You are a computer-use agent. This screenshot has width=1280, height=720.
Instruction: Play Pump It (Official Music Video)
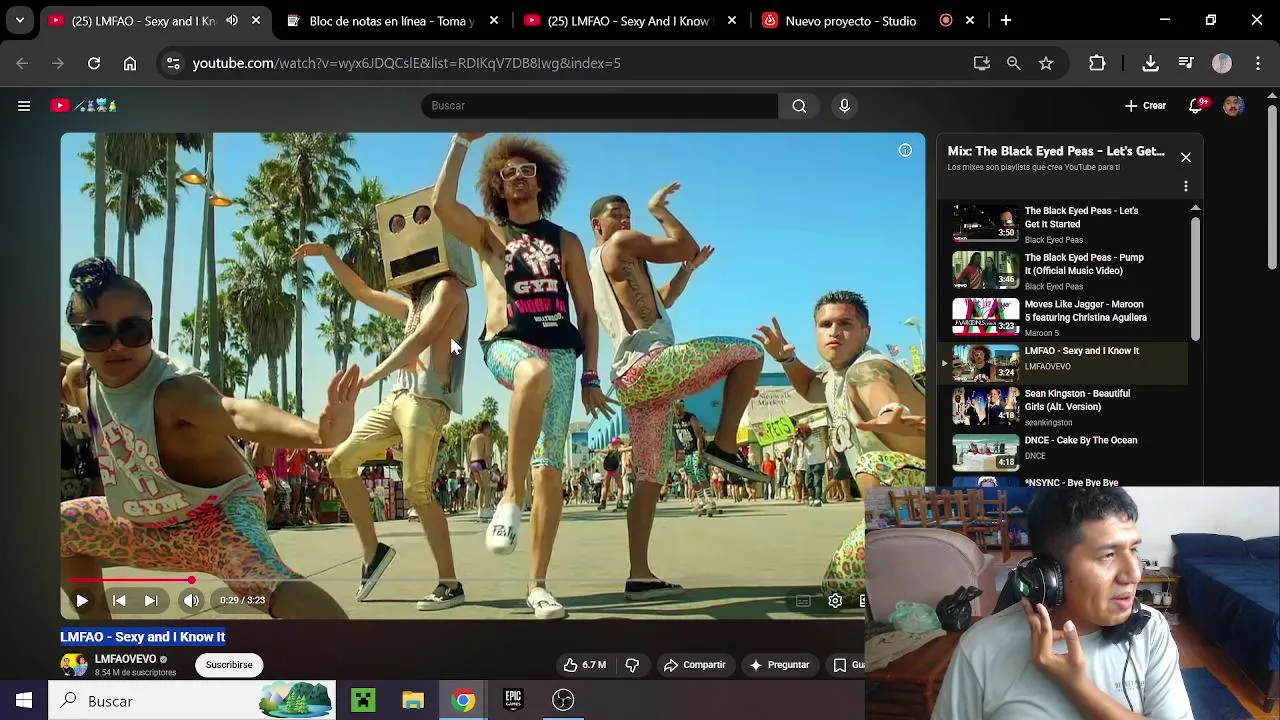1065,271
